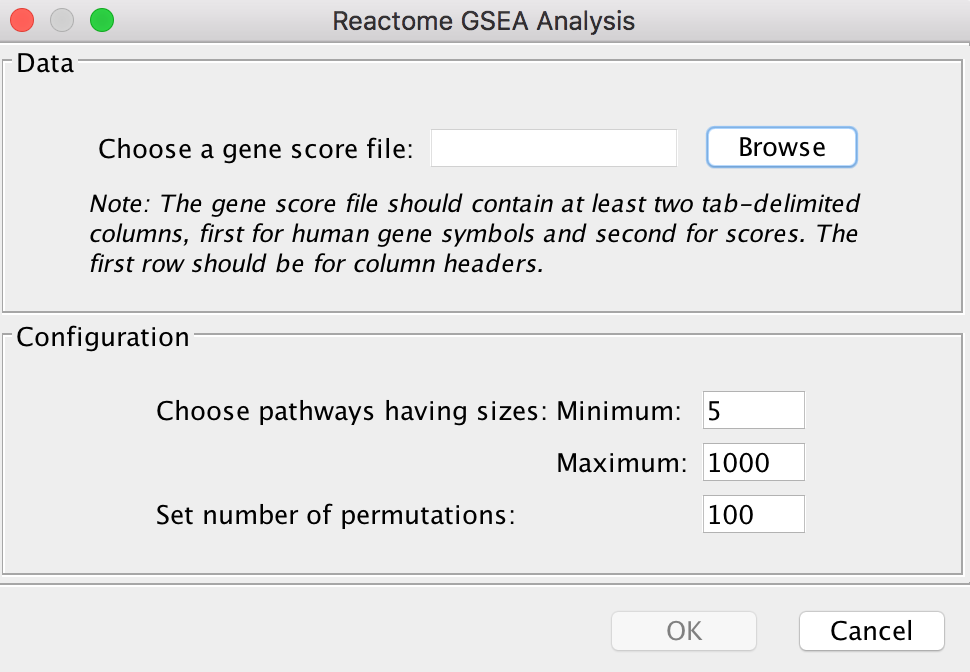970x672 pixels.
Task: Click the Browse button
Action: coord(781,147)
